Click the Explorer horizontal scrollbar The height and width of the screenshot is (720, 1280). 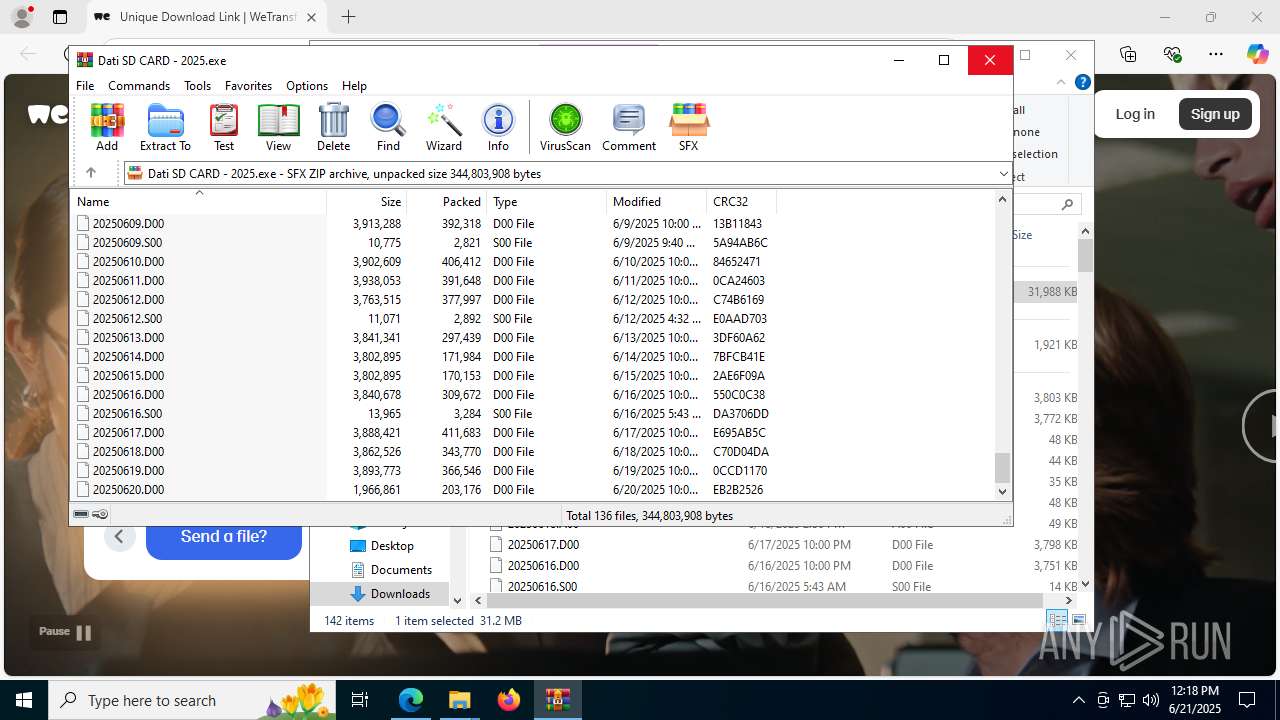(766, 600)
